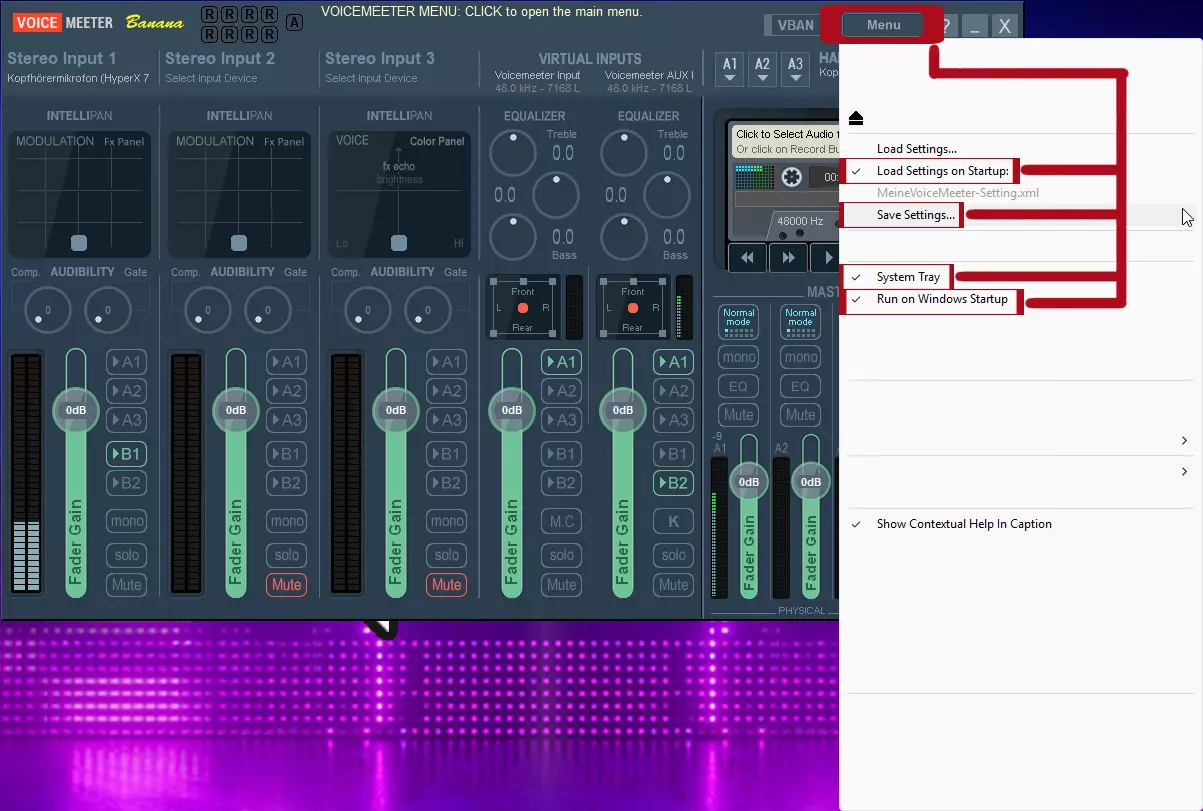Enable mono on Stereo Input 1
This screenshot has height=811, width=1203.
pos(127,521)
